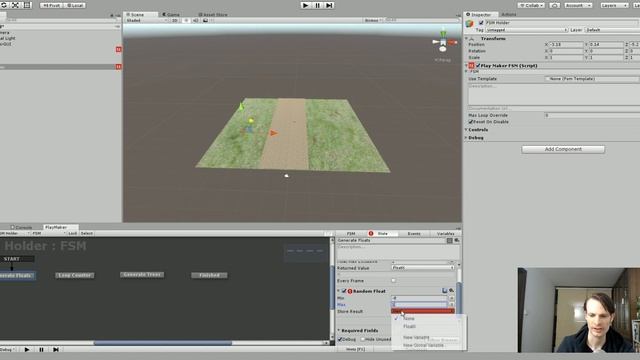The width and height of the screenshot is (640, 360).
Task: Open the Gizmos dropdown in Scene view
Action: pos(373,20)
